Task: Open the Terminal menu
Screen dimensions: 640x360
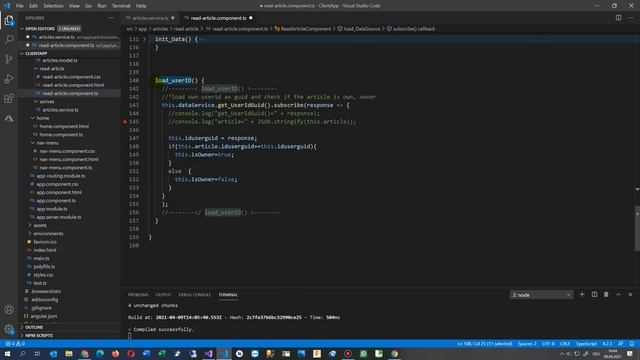Action: point(121,6)
